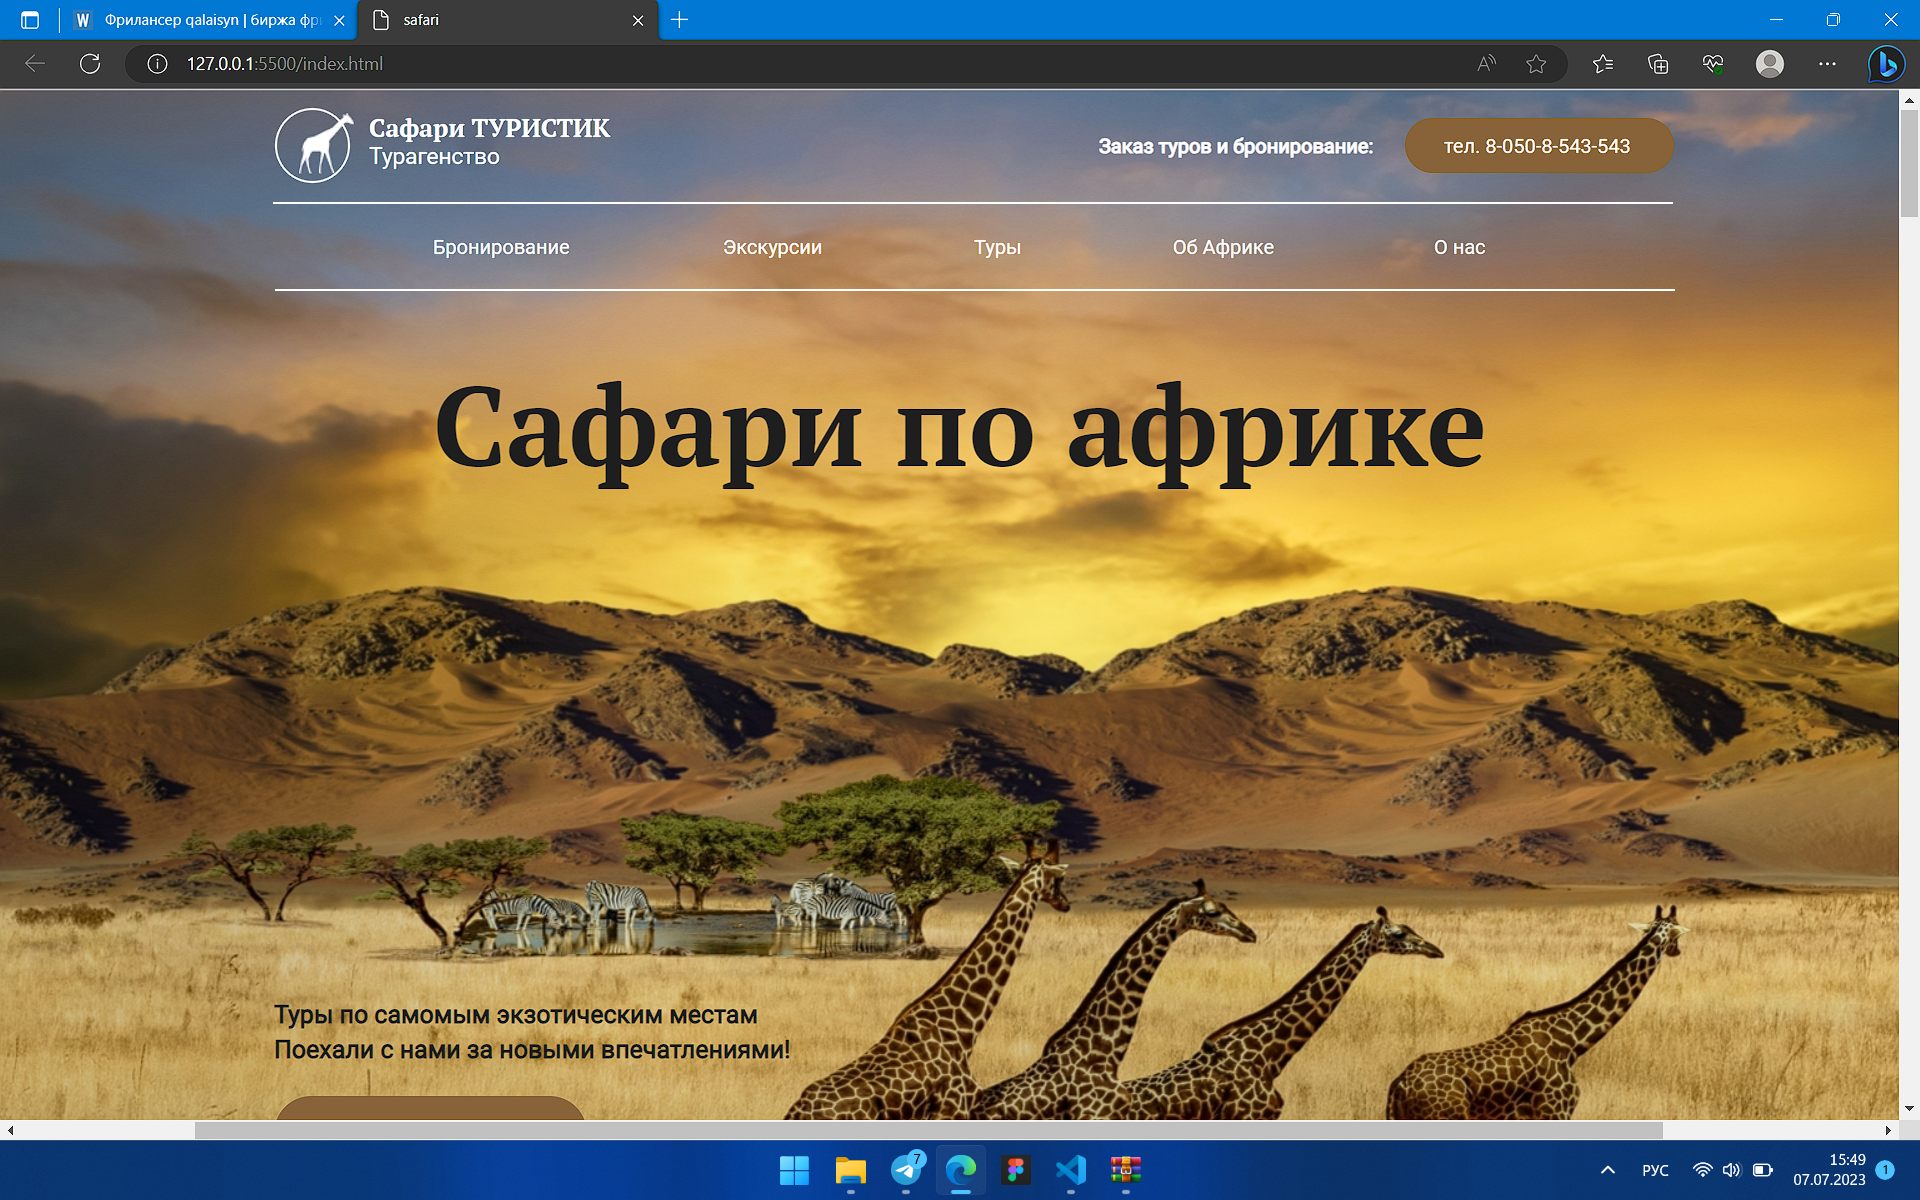The width and height of the screenshot is (1920, 1200).
Task: Open Telegram from the taskbar
Action: (x=906, y=1170)
